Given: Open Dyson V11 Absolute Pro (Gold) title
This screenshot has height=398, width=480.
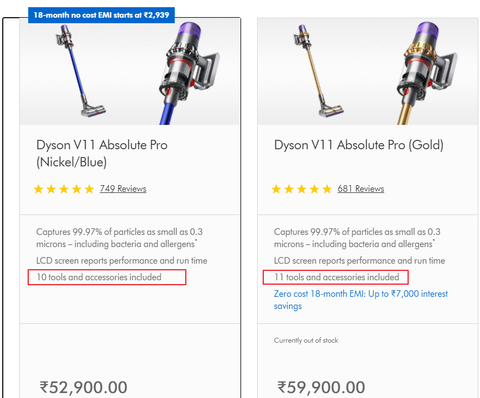Looking at the screenshot, I should (359, 145).
